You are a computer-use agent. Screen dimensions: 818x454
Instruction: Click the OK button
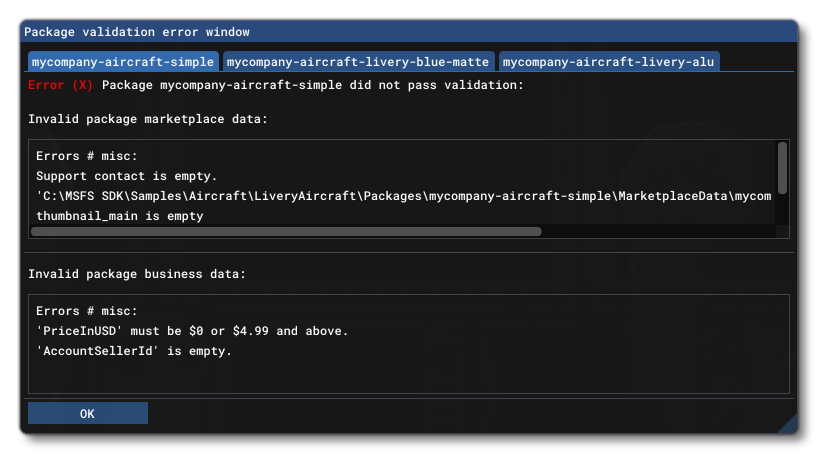coord(88,413)
